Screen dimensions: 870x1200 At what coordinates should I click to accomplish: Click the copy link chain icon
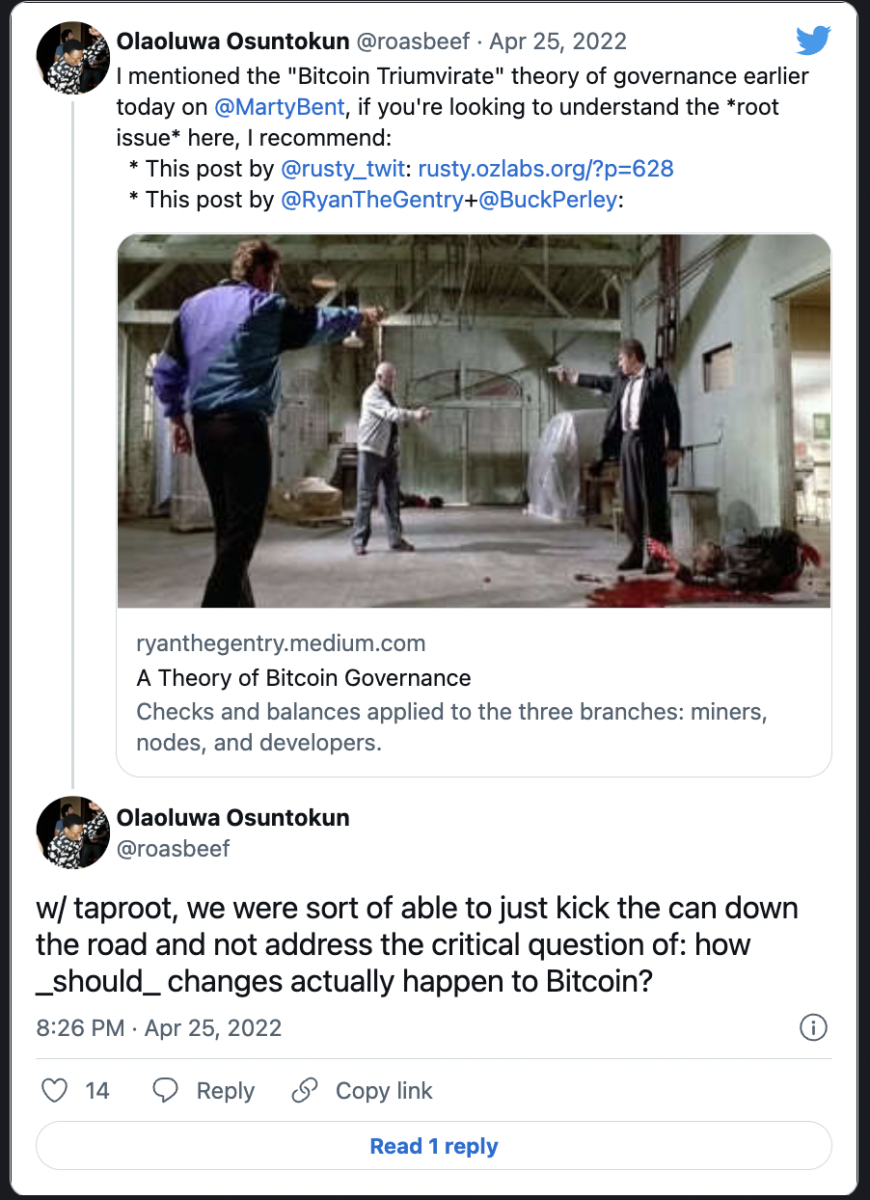click(x=304, y=1090)
